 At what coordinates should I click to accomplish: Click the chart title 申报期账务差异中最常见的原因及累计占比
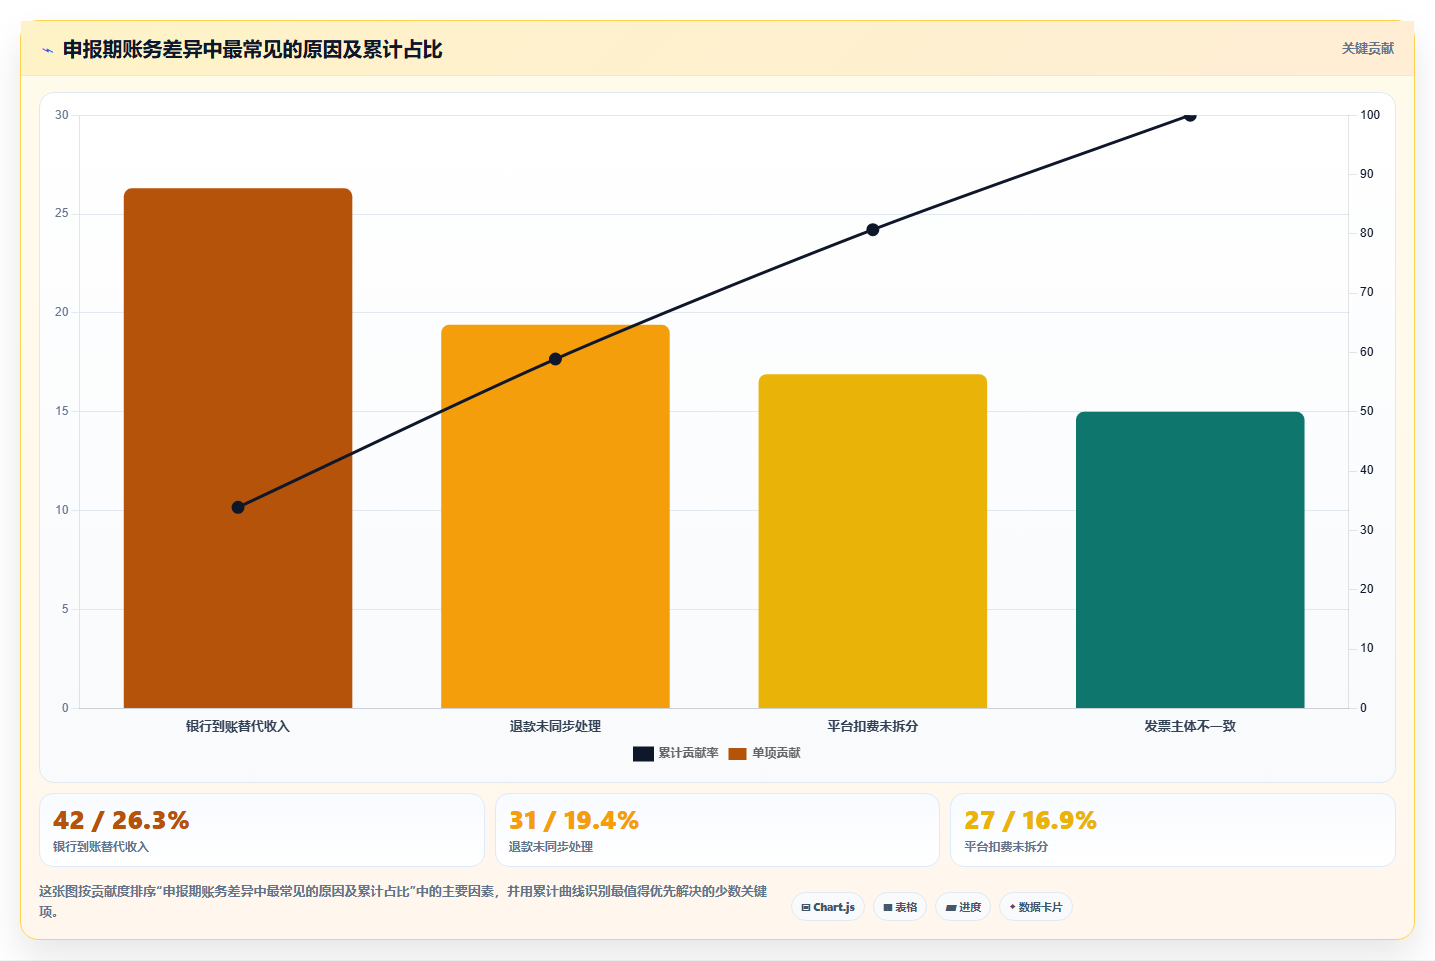tap(252, 50)
